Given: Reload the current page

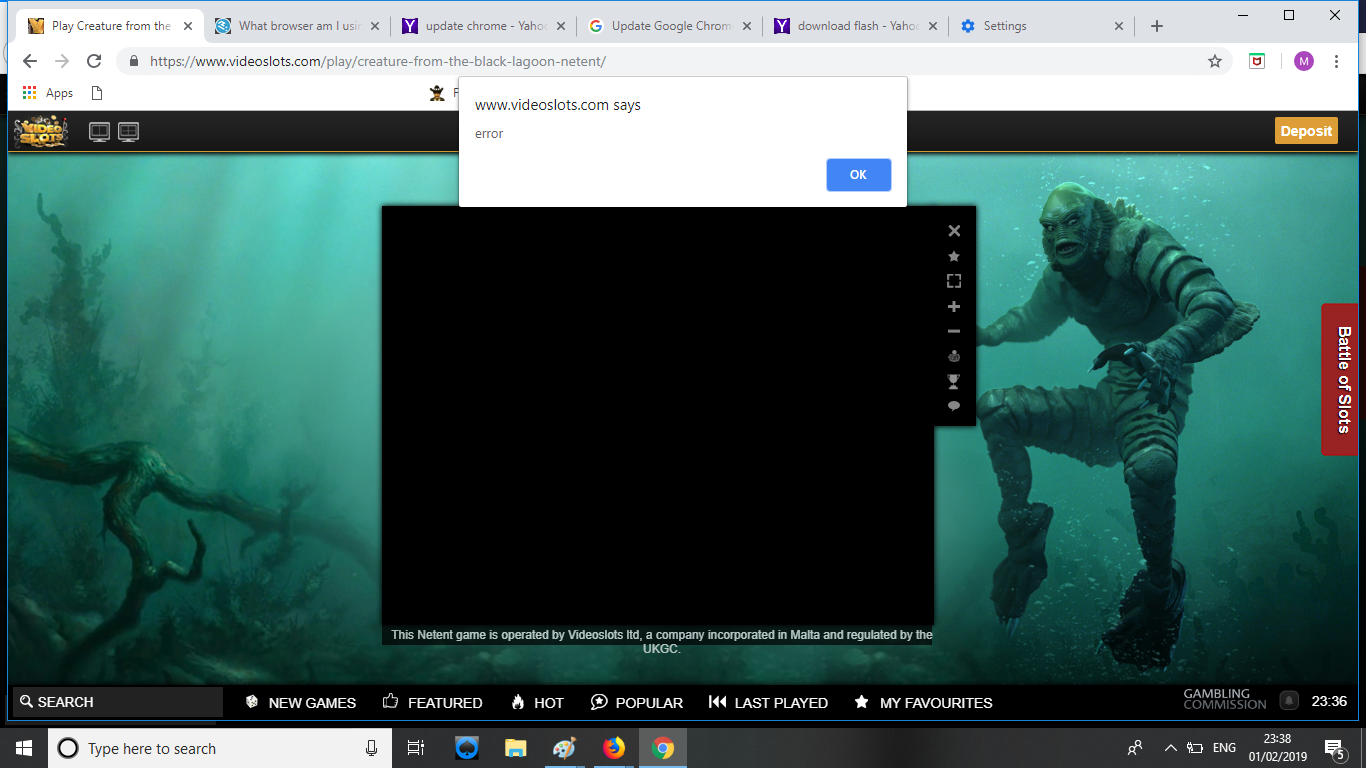Looking at the screenshot, I should pyautogui.click(x=94, y=61).
